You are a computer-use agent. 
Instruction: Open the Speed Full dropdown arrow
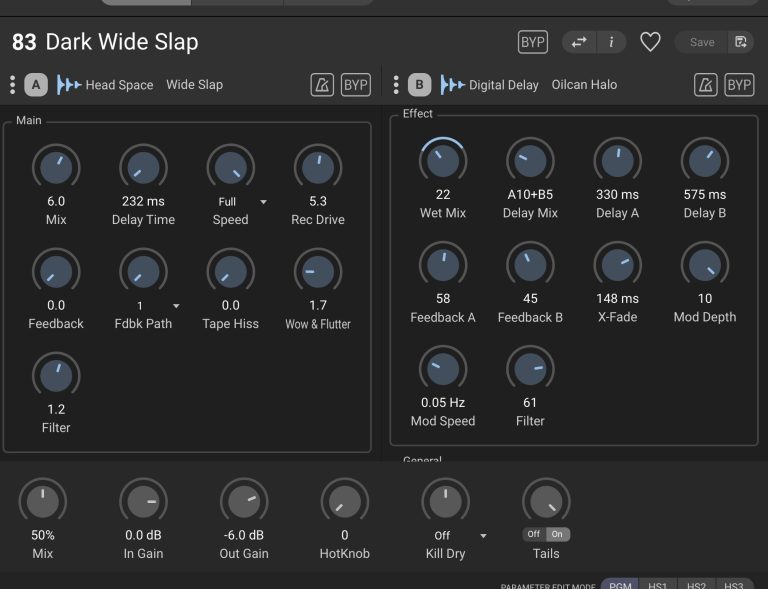click(x=264, y=202)
